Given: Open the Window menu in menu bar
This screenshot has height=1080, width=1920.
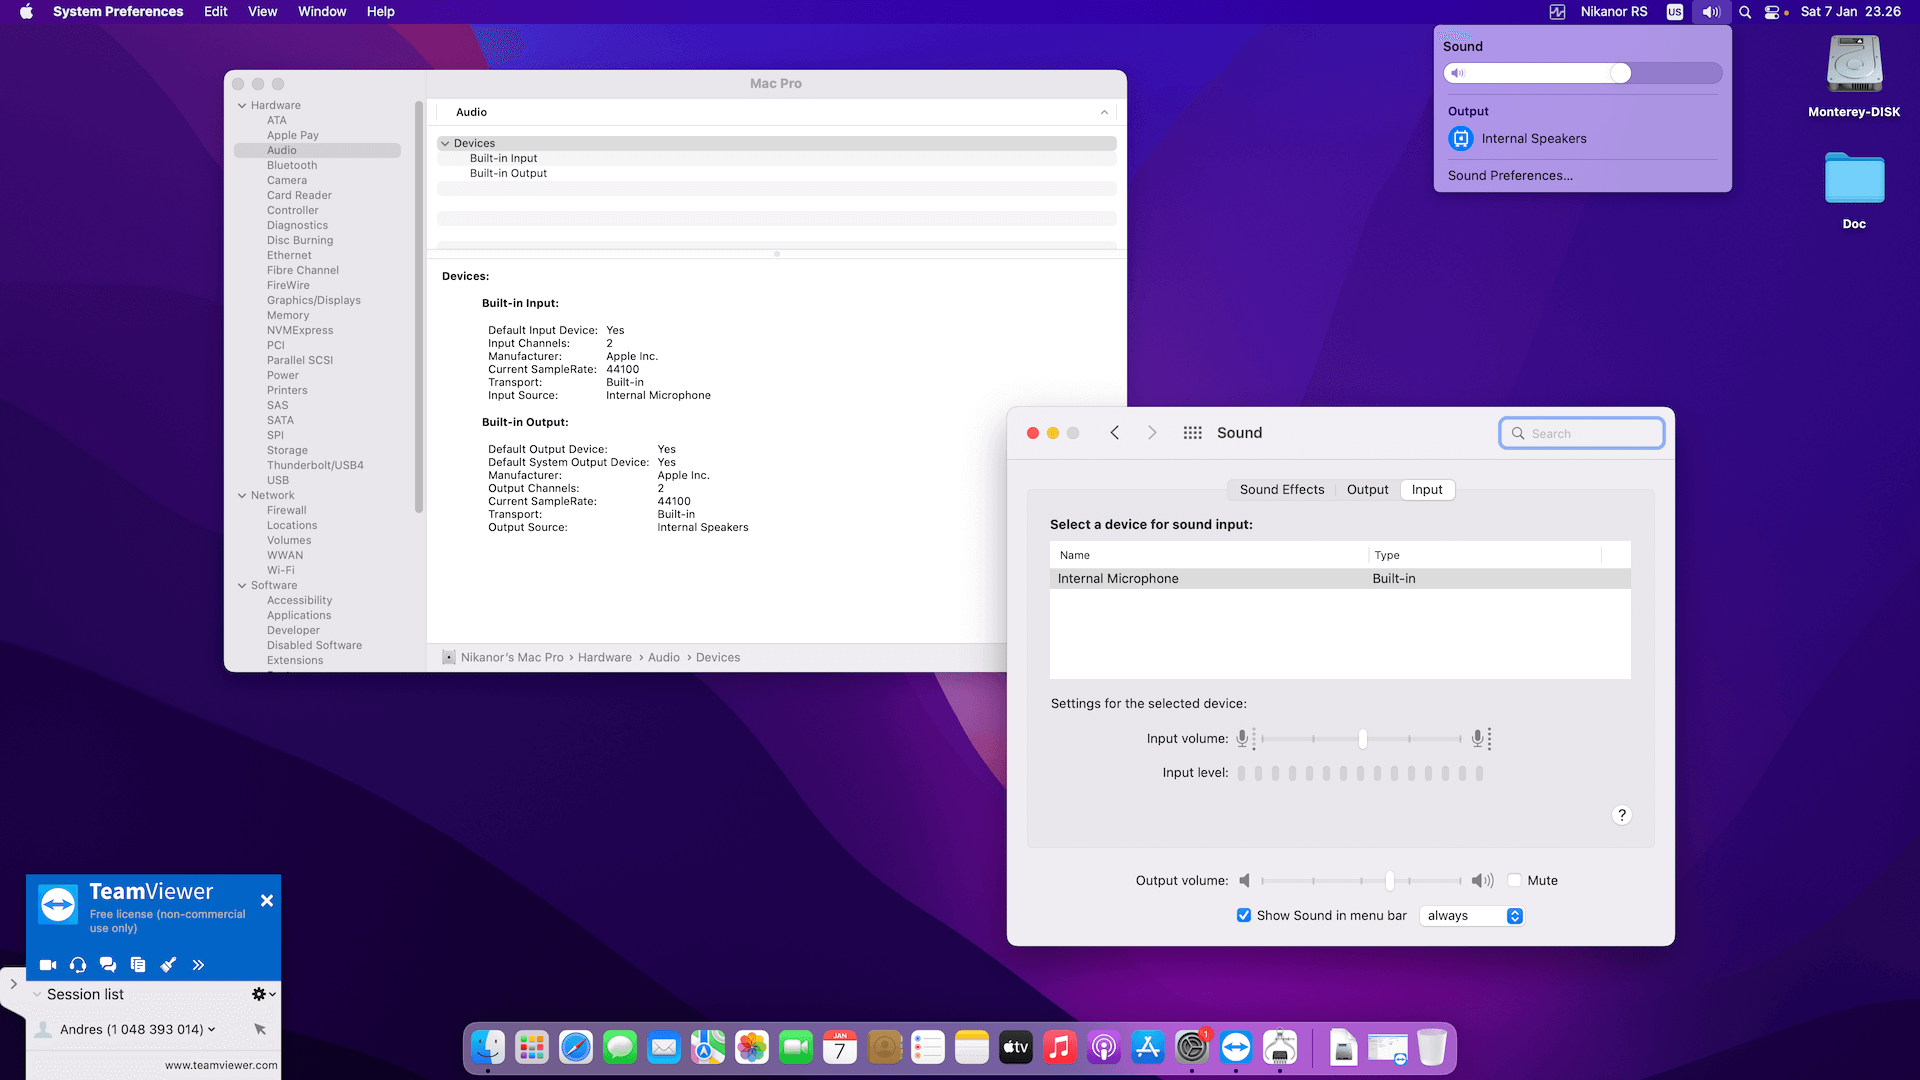Looking at the screenshot, I should [321, 12].
